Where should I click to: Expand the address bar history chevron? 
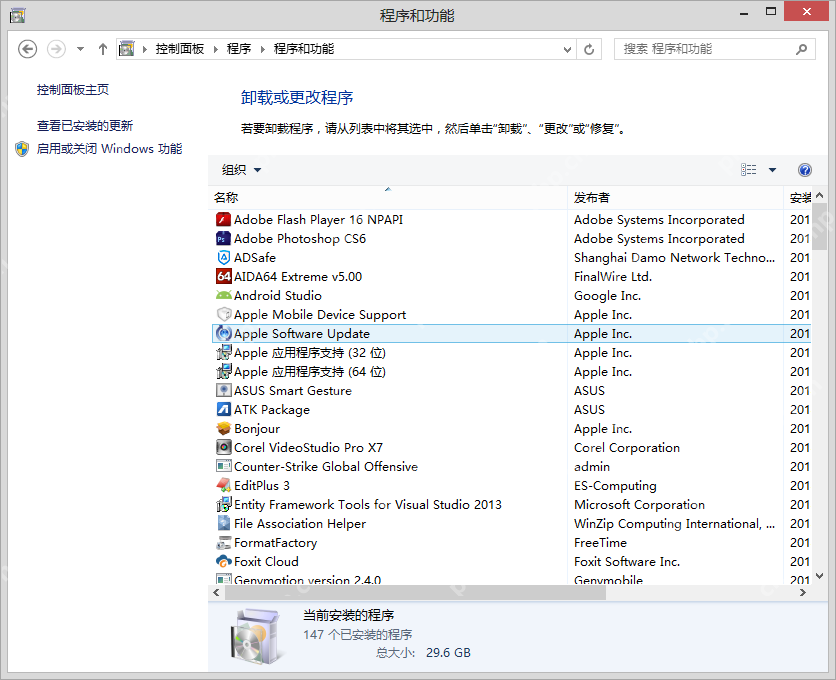tap(567, 47)
